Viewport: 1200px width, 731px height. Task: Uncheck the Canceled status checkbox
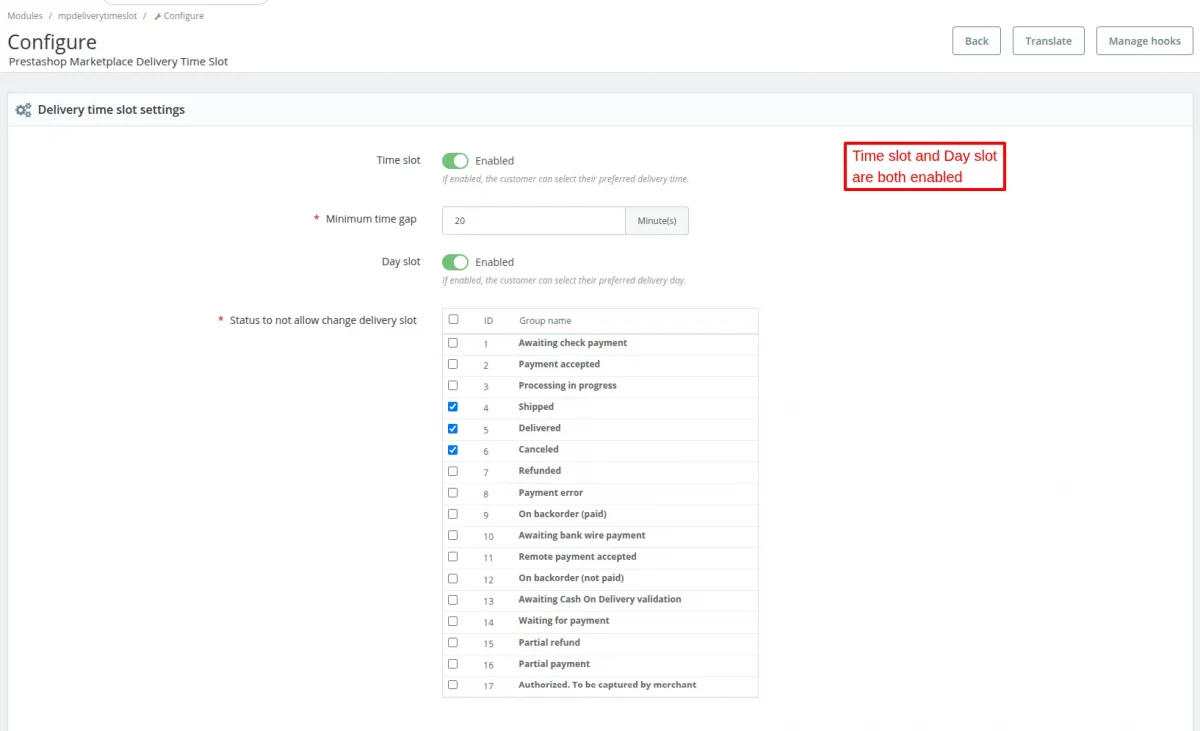pos(453,449)
